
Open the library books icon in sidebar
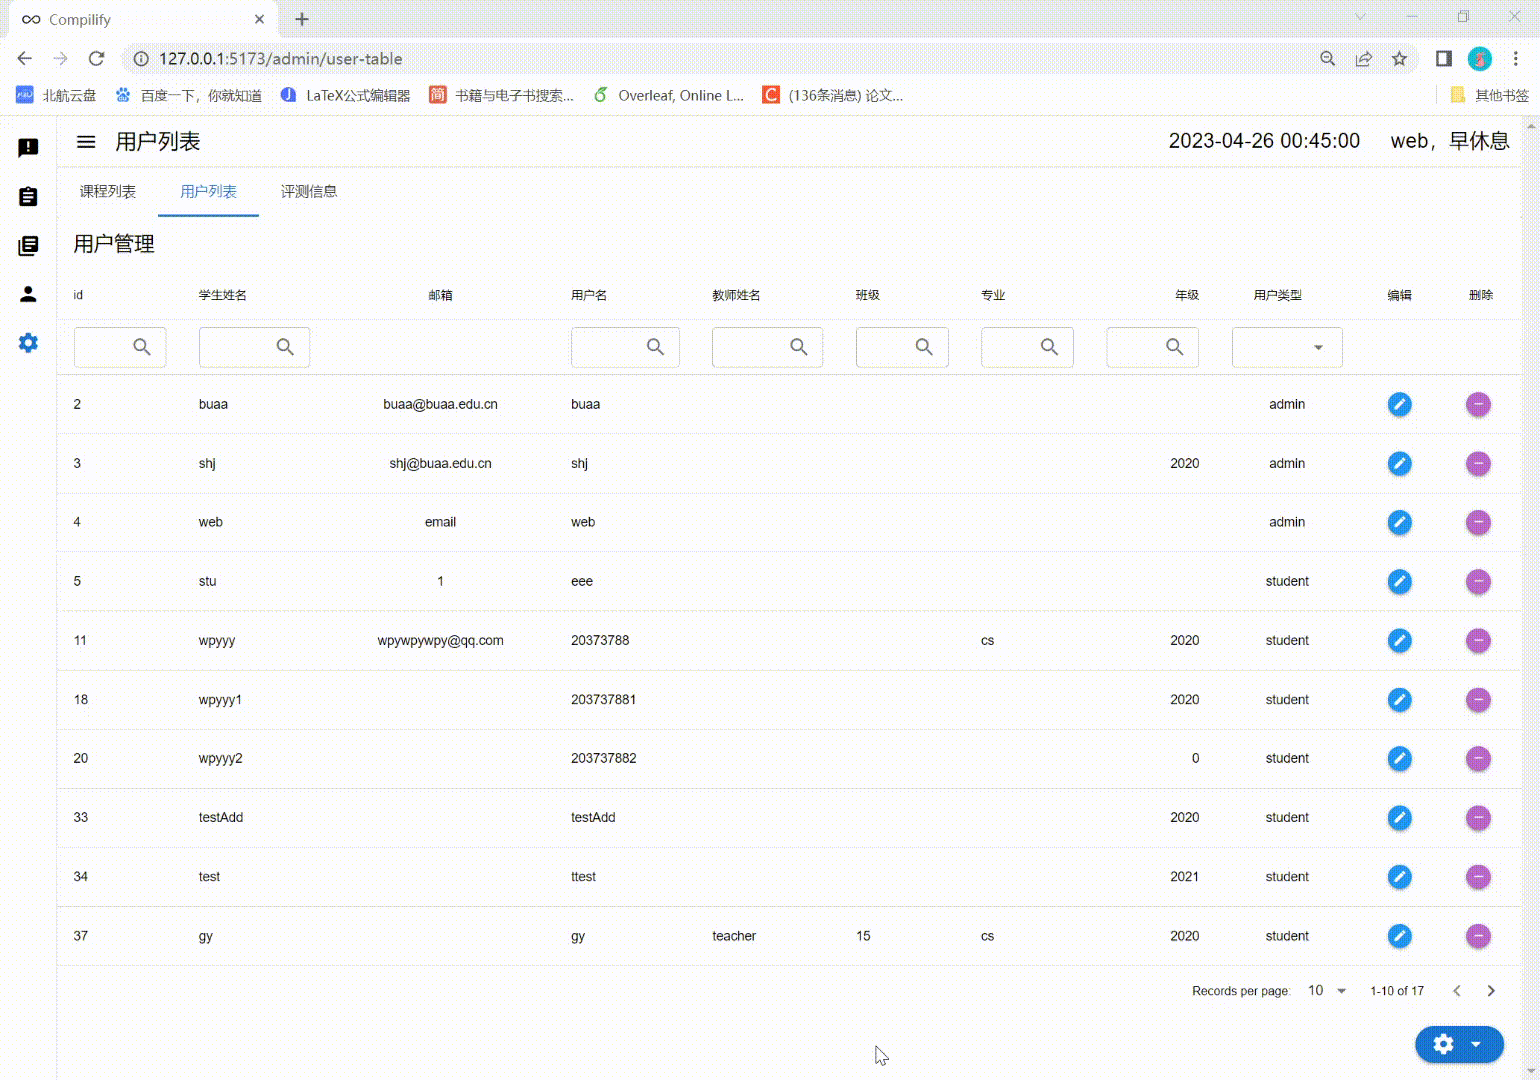tap(28, 246)
